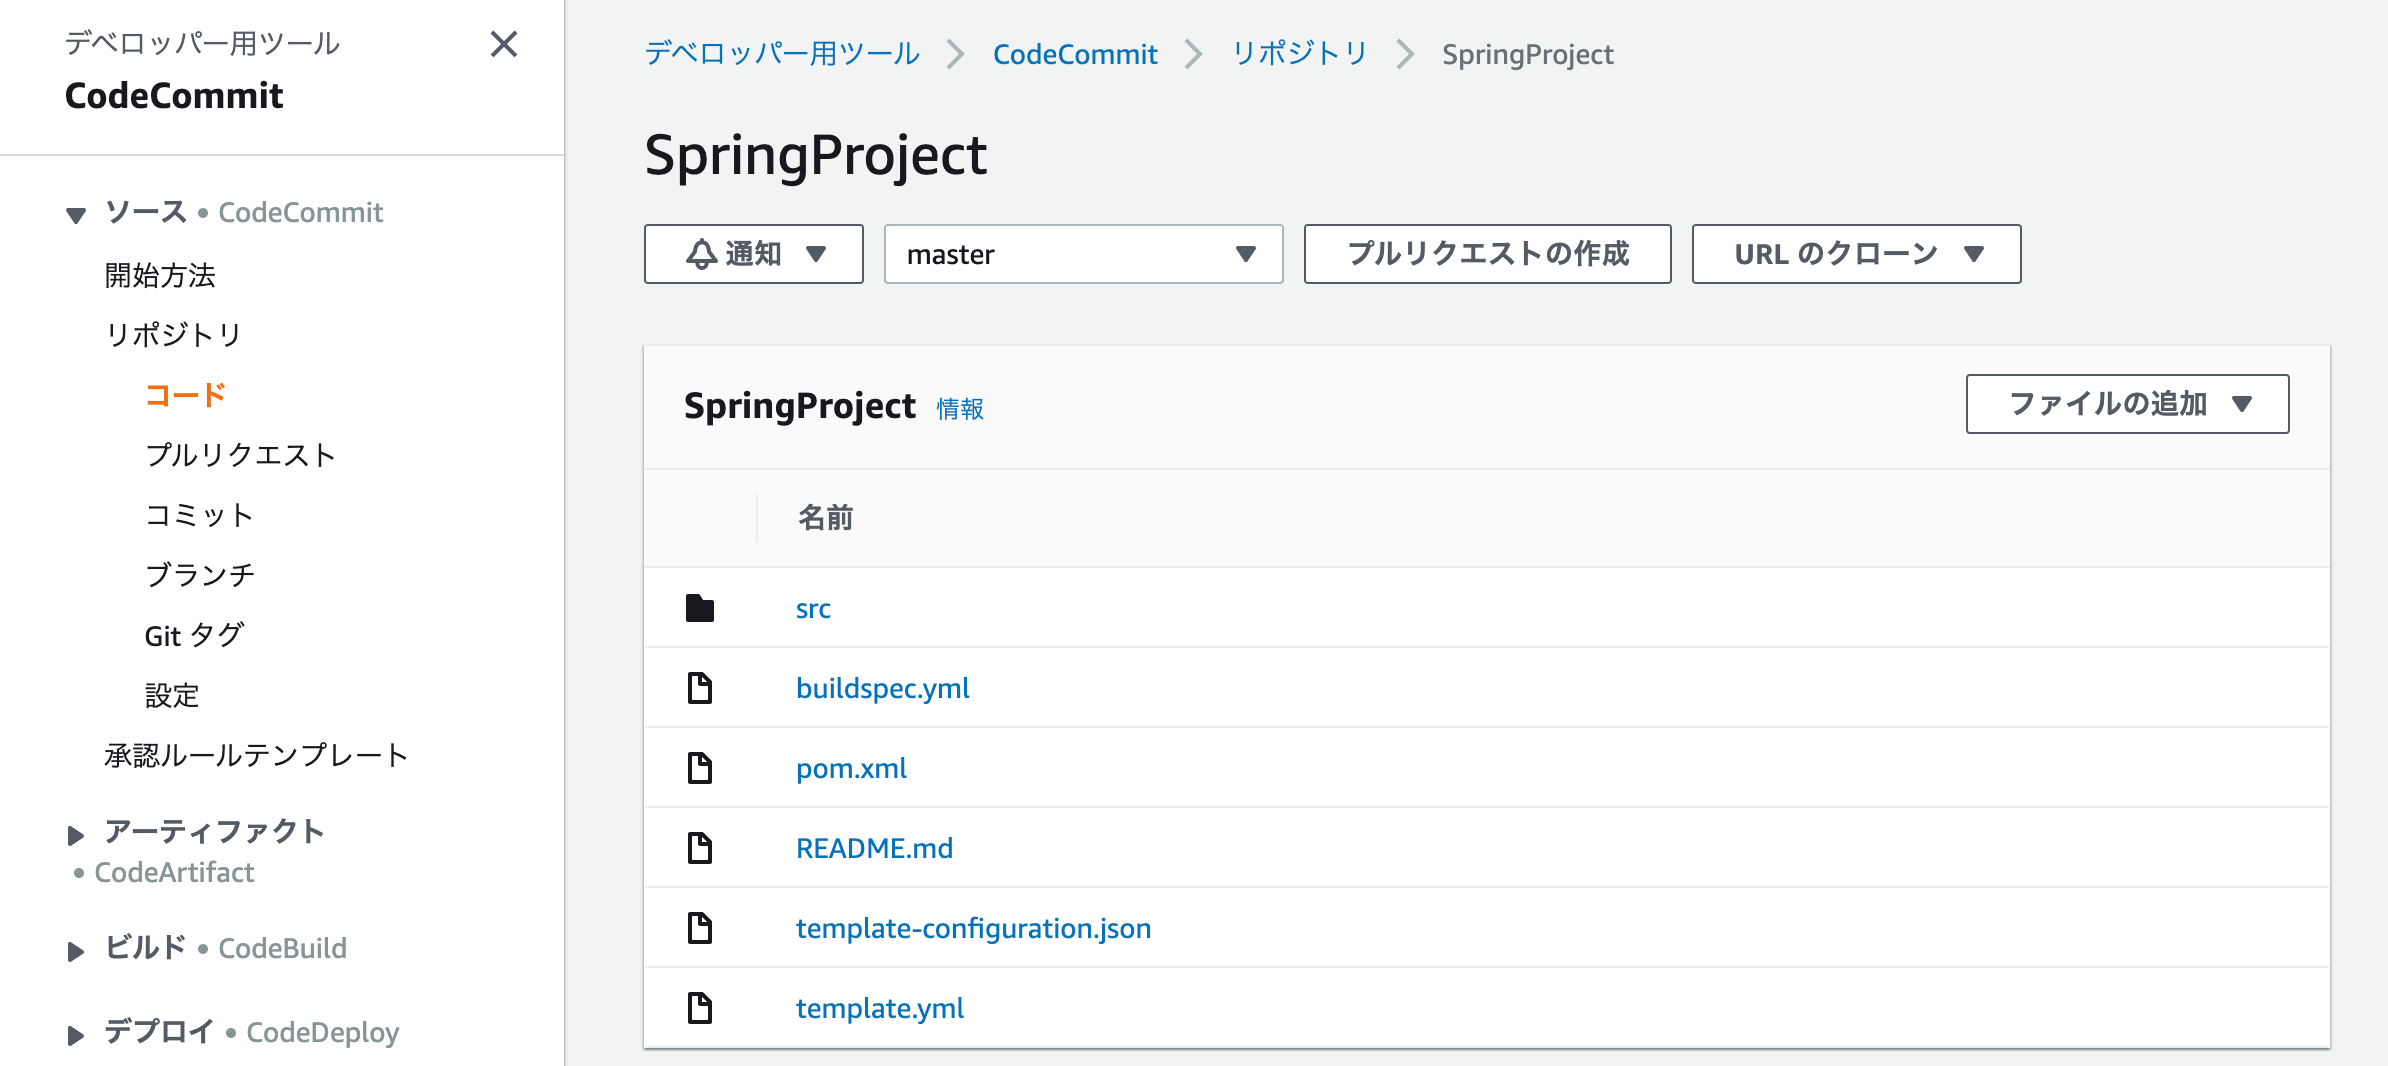2388x1066 pixels.
Task: Click the file icon beside README.md
Action: 700,847
